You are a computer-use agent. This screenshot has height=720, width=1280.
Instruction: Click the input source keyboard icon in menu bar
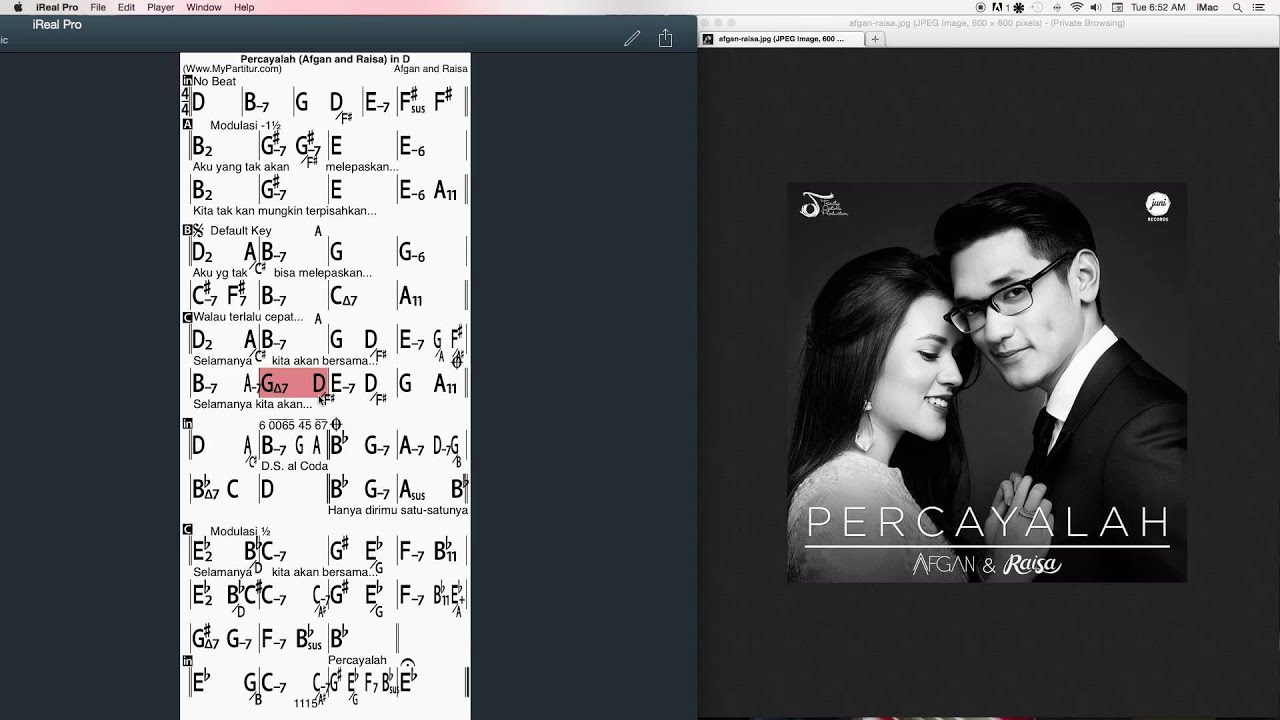pos(1117,7)
